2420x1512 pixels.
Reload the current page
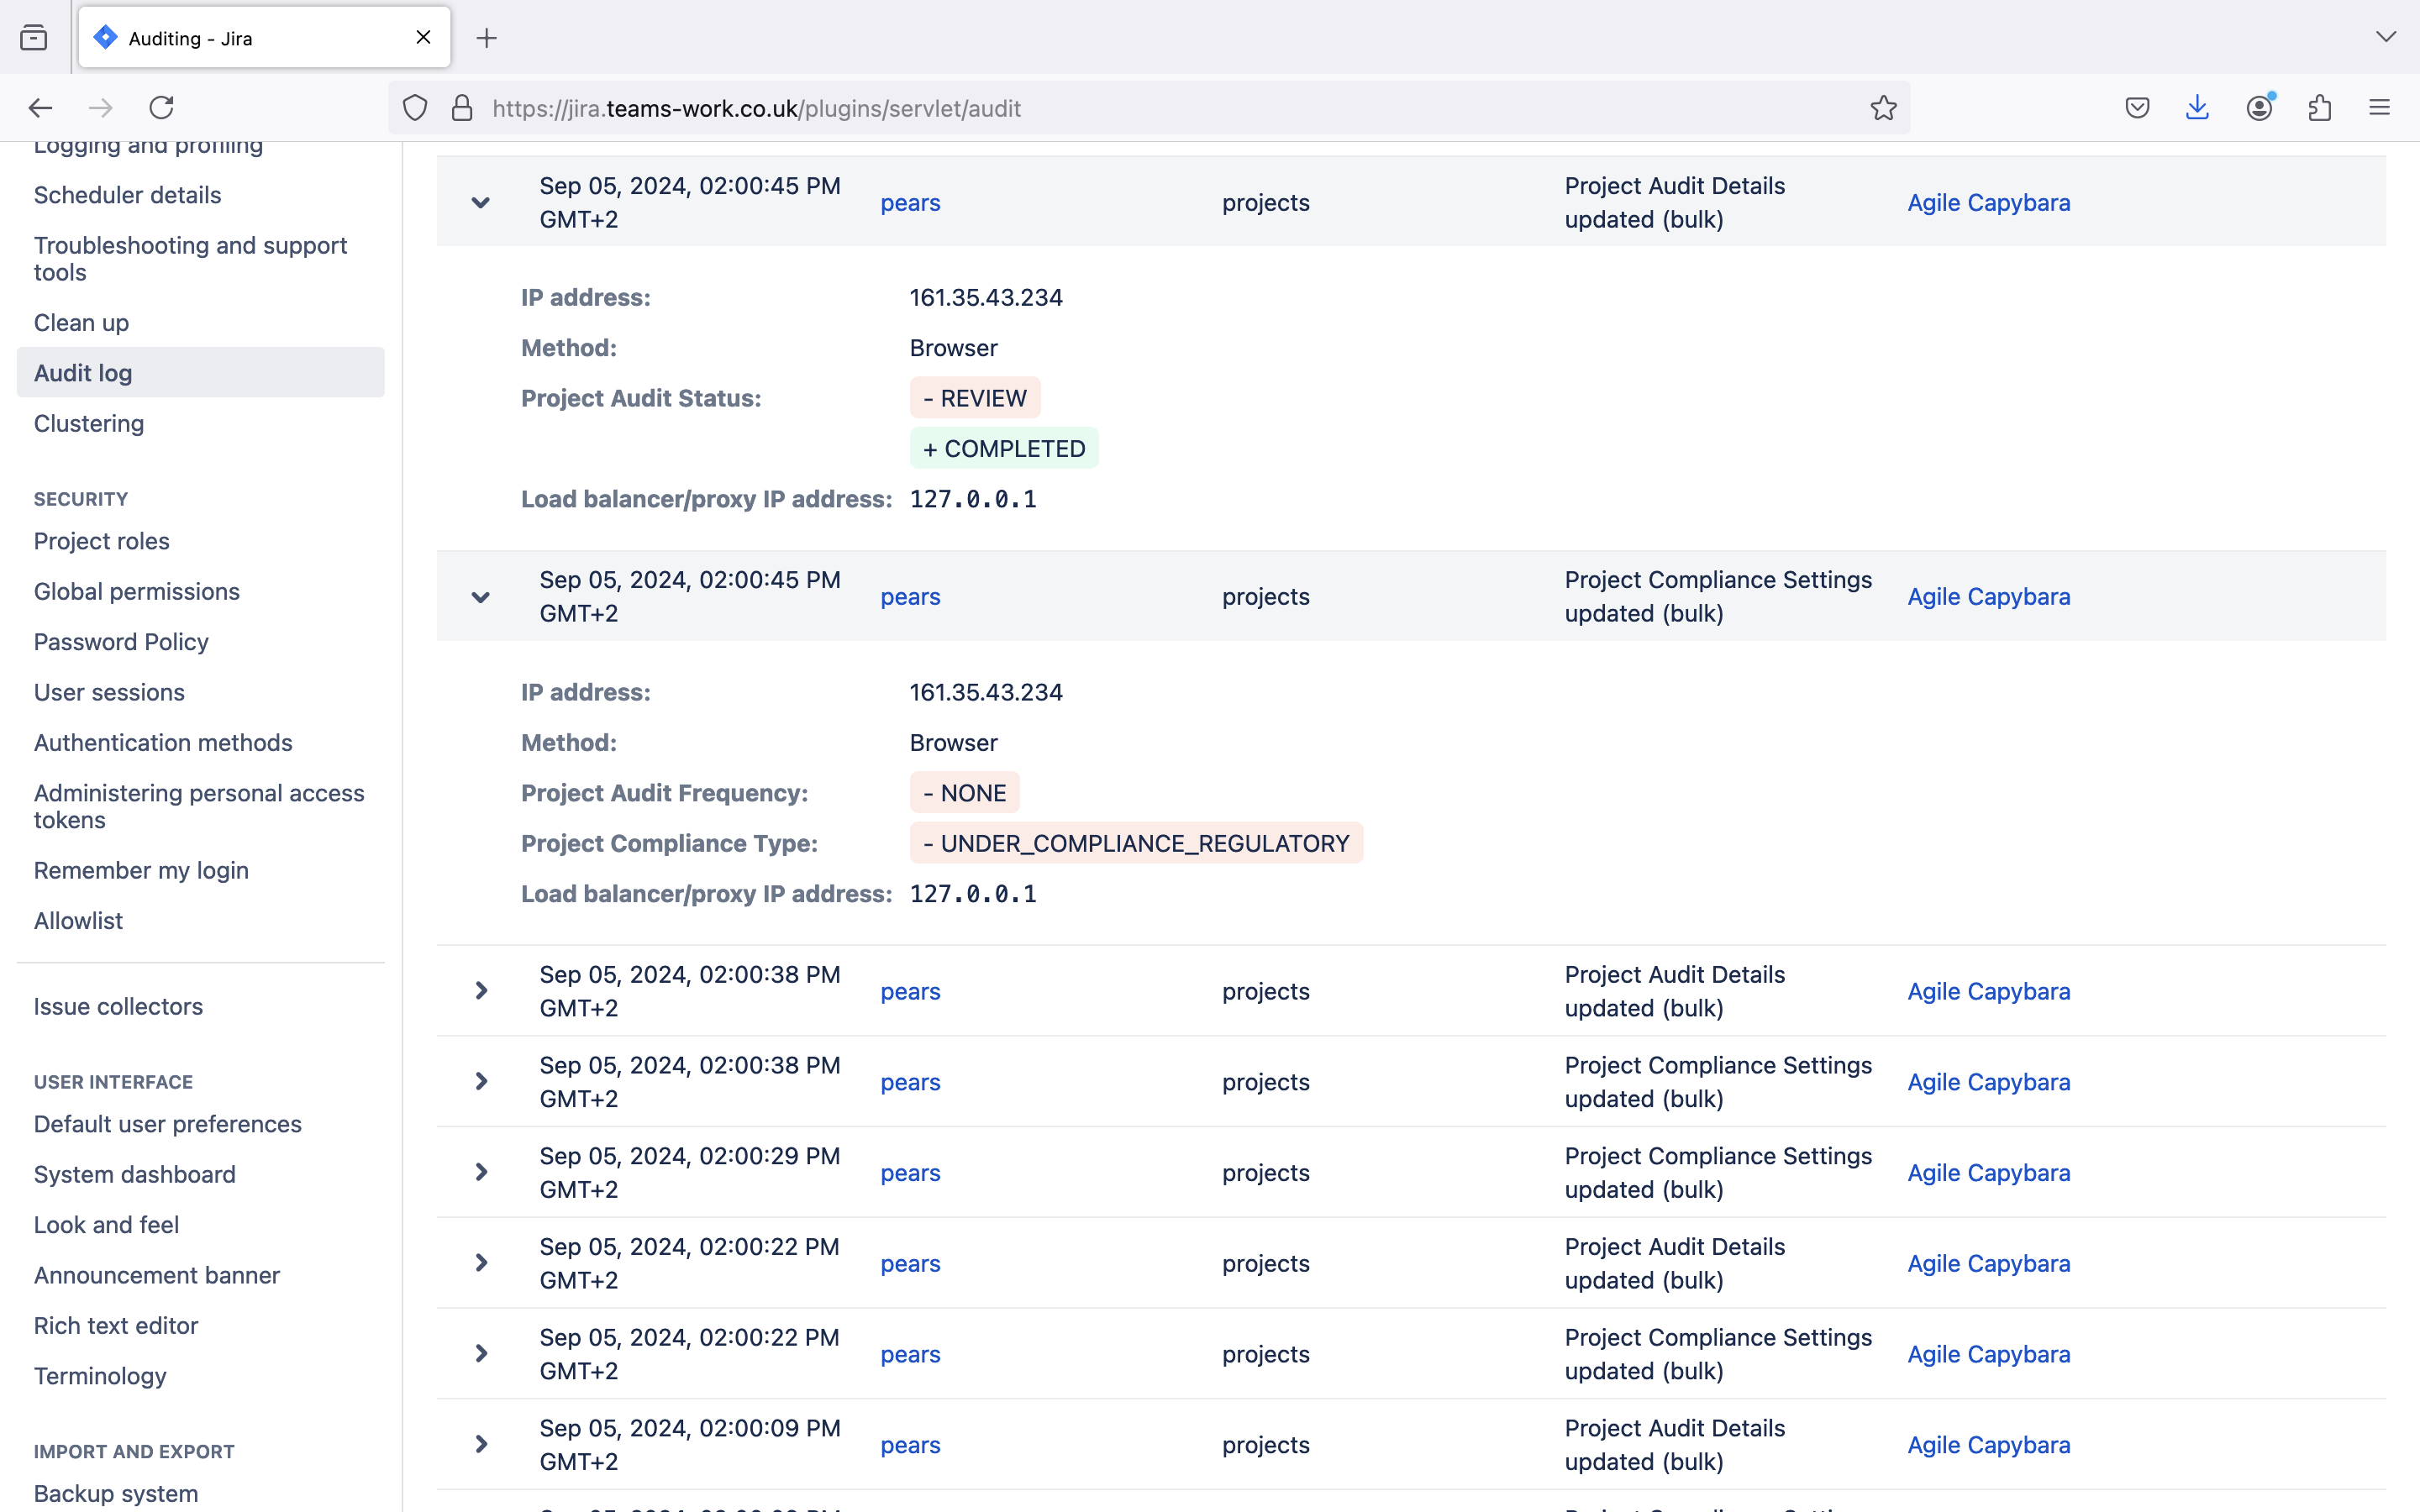coord(162,108)
